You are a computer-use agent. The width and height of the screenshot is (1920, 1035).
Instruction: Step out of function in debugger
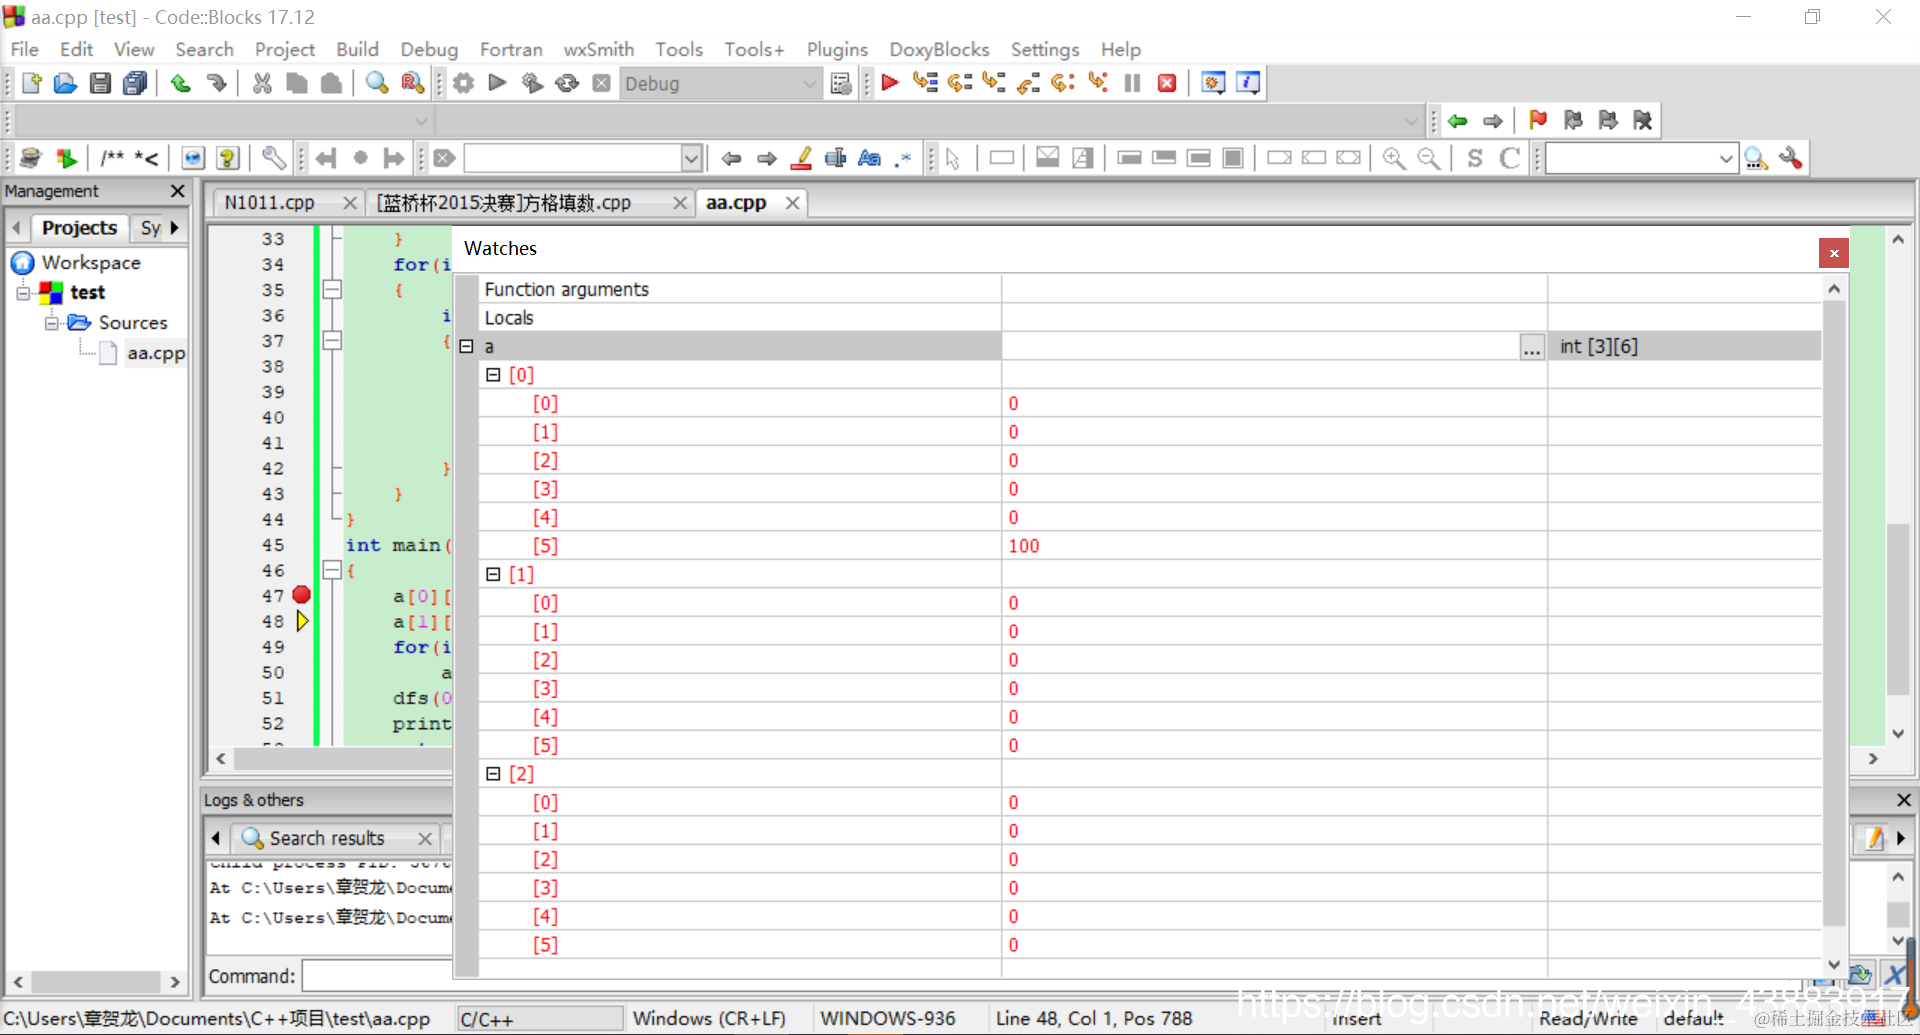pos(1029,83)
